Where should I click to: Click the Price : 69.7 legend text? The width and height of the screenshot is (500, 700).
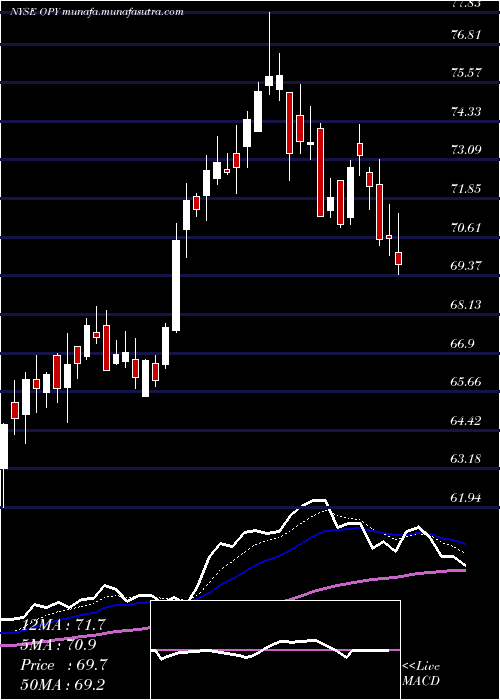click(x=63, y=665)
